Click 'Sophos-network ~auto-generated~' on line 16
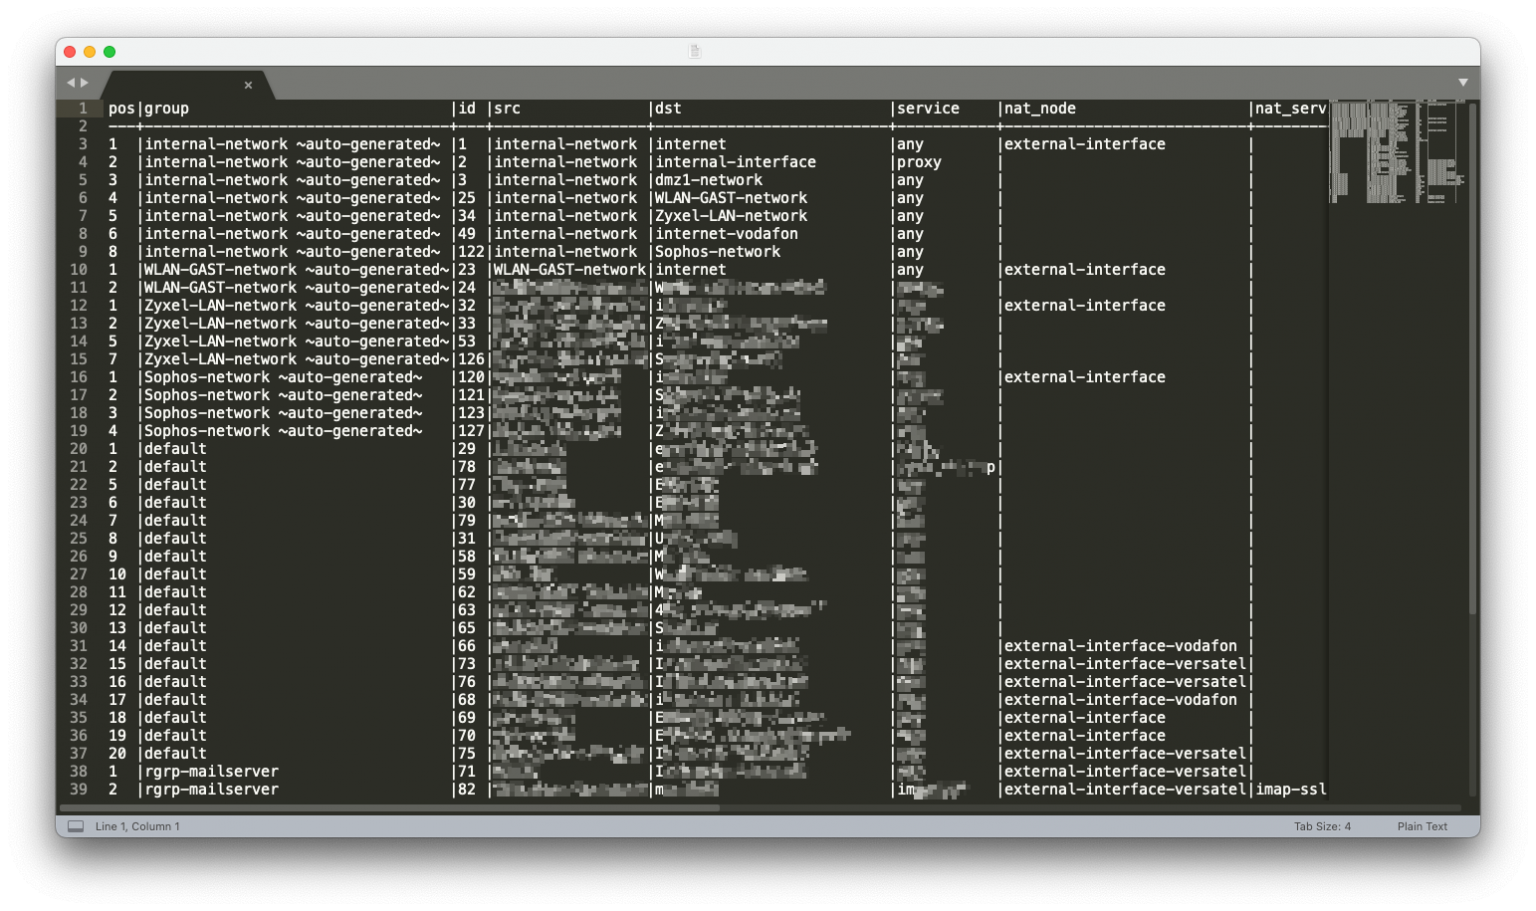The width and height of the screenshot is (1536, 911). (x=283, y=377)
